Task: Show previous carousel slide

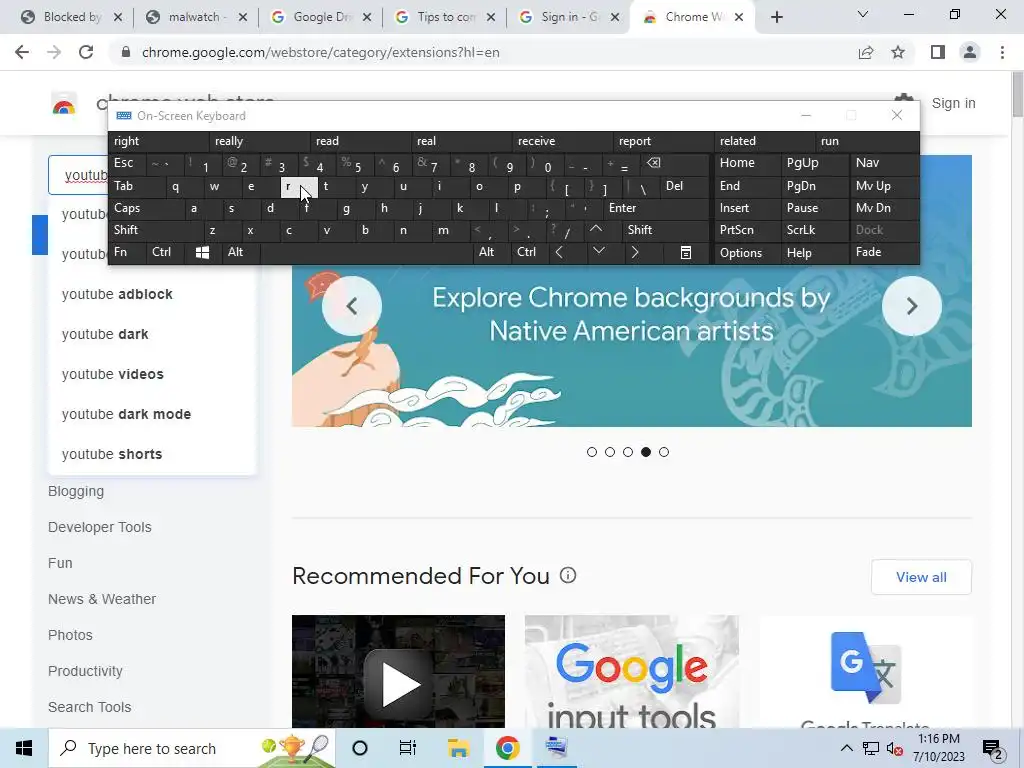Action: click(x=352, y=306)
